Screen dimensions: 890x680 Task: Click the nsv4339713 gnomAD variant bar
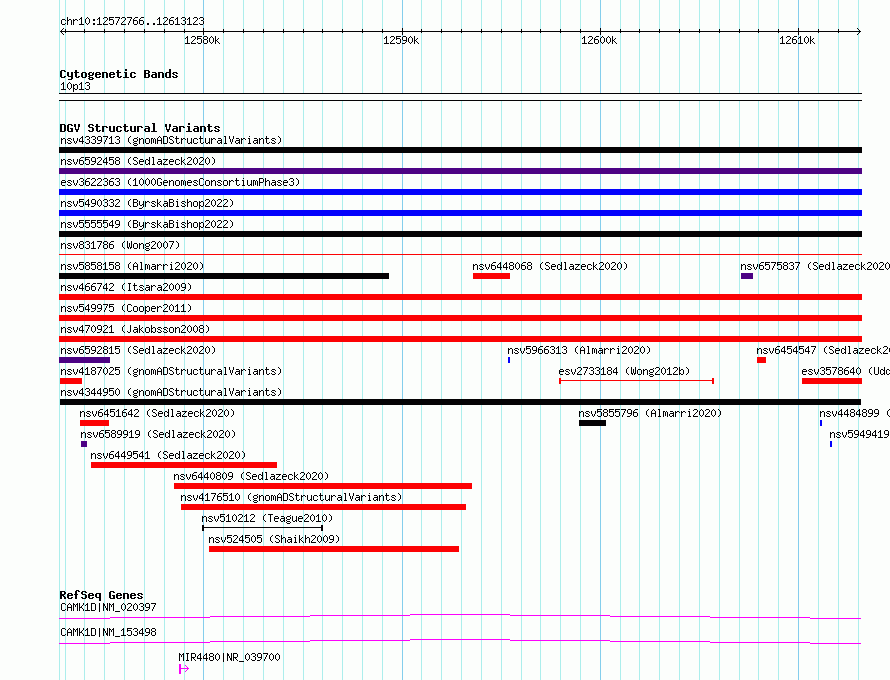[x=460, y=150]
